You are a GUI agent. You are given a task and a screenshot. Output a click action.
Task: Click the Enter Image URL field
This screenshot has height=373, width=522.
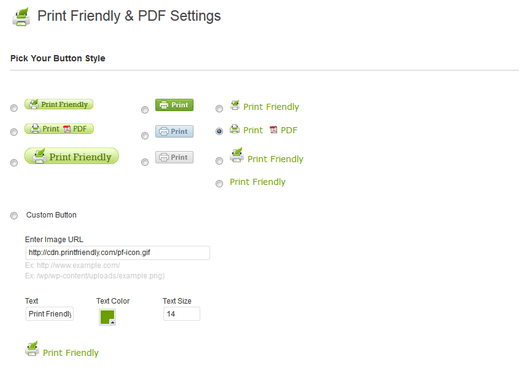[x=118, y=253]
